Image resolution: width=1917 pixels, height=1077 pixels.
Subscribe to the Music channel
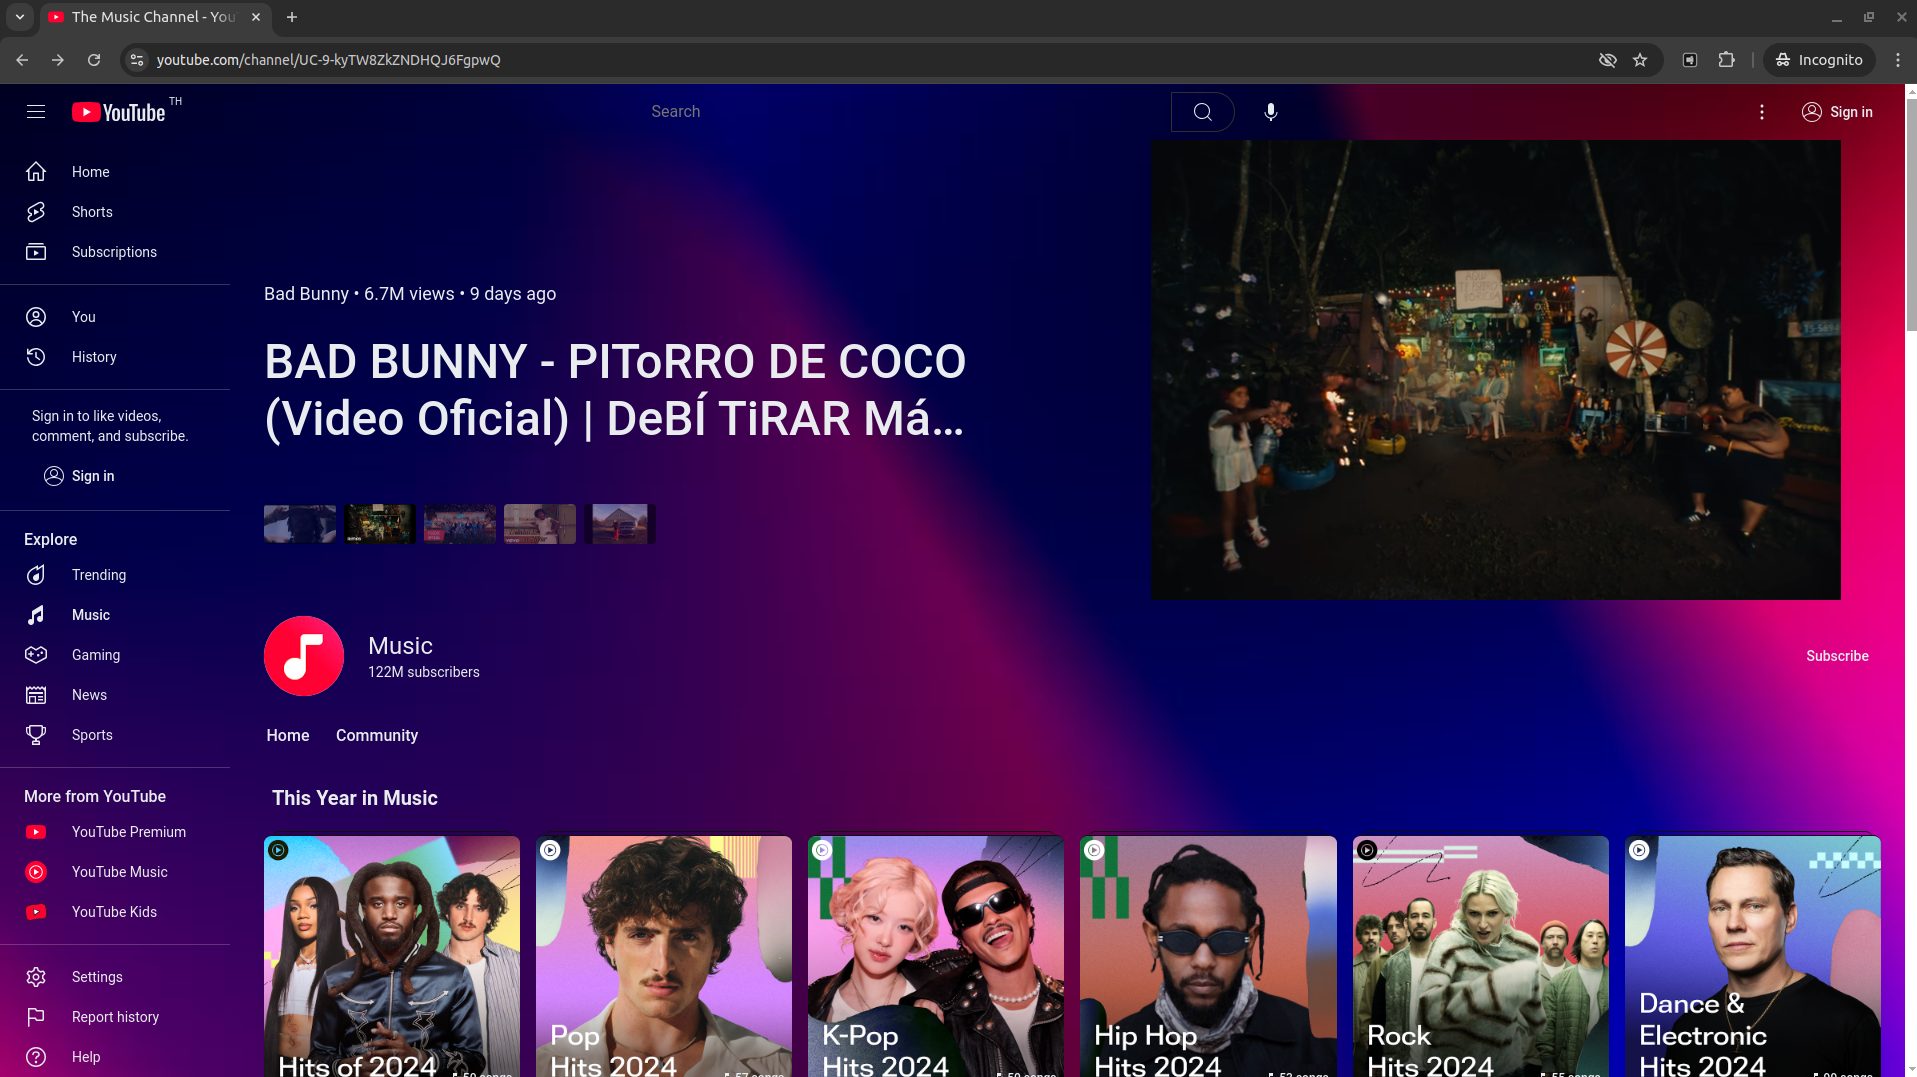(1836, 656)
